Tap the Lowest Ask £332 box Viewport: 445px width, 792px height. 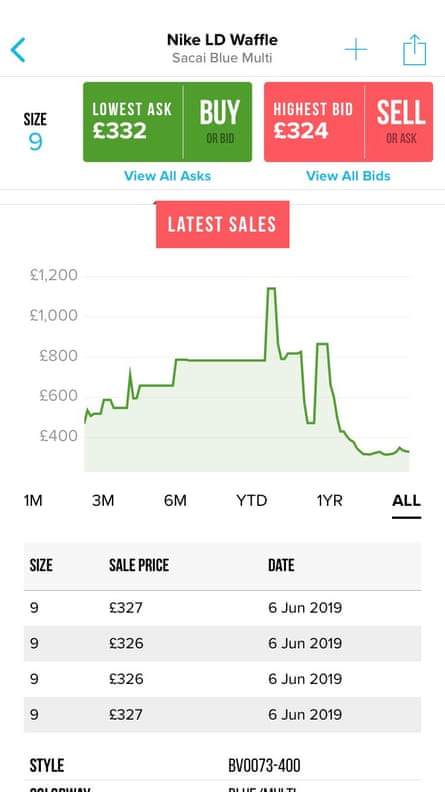click(x=133, y=122)
